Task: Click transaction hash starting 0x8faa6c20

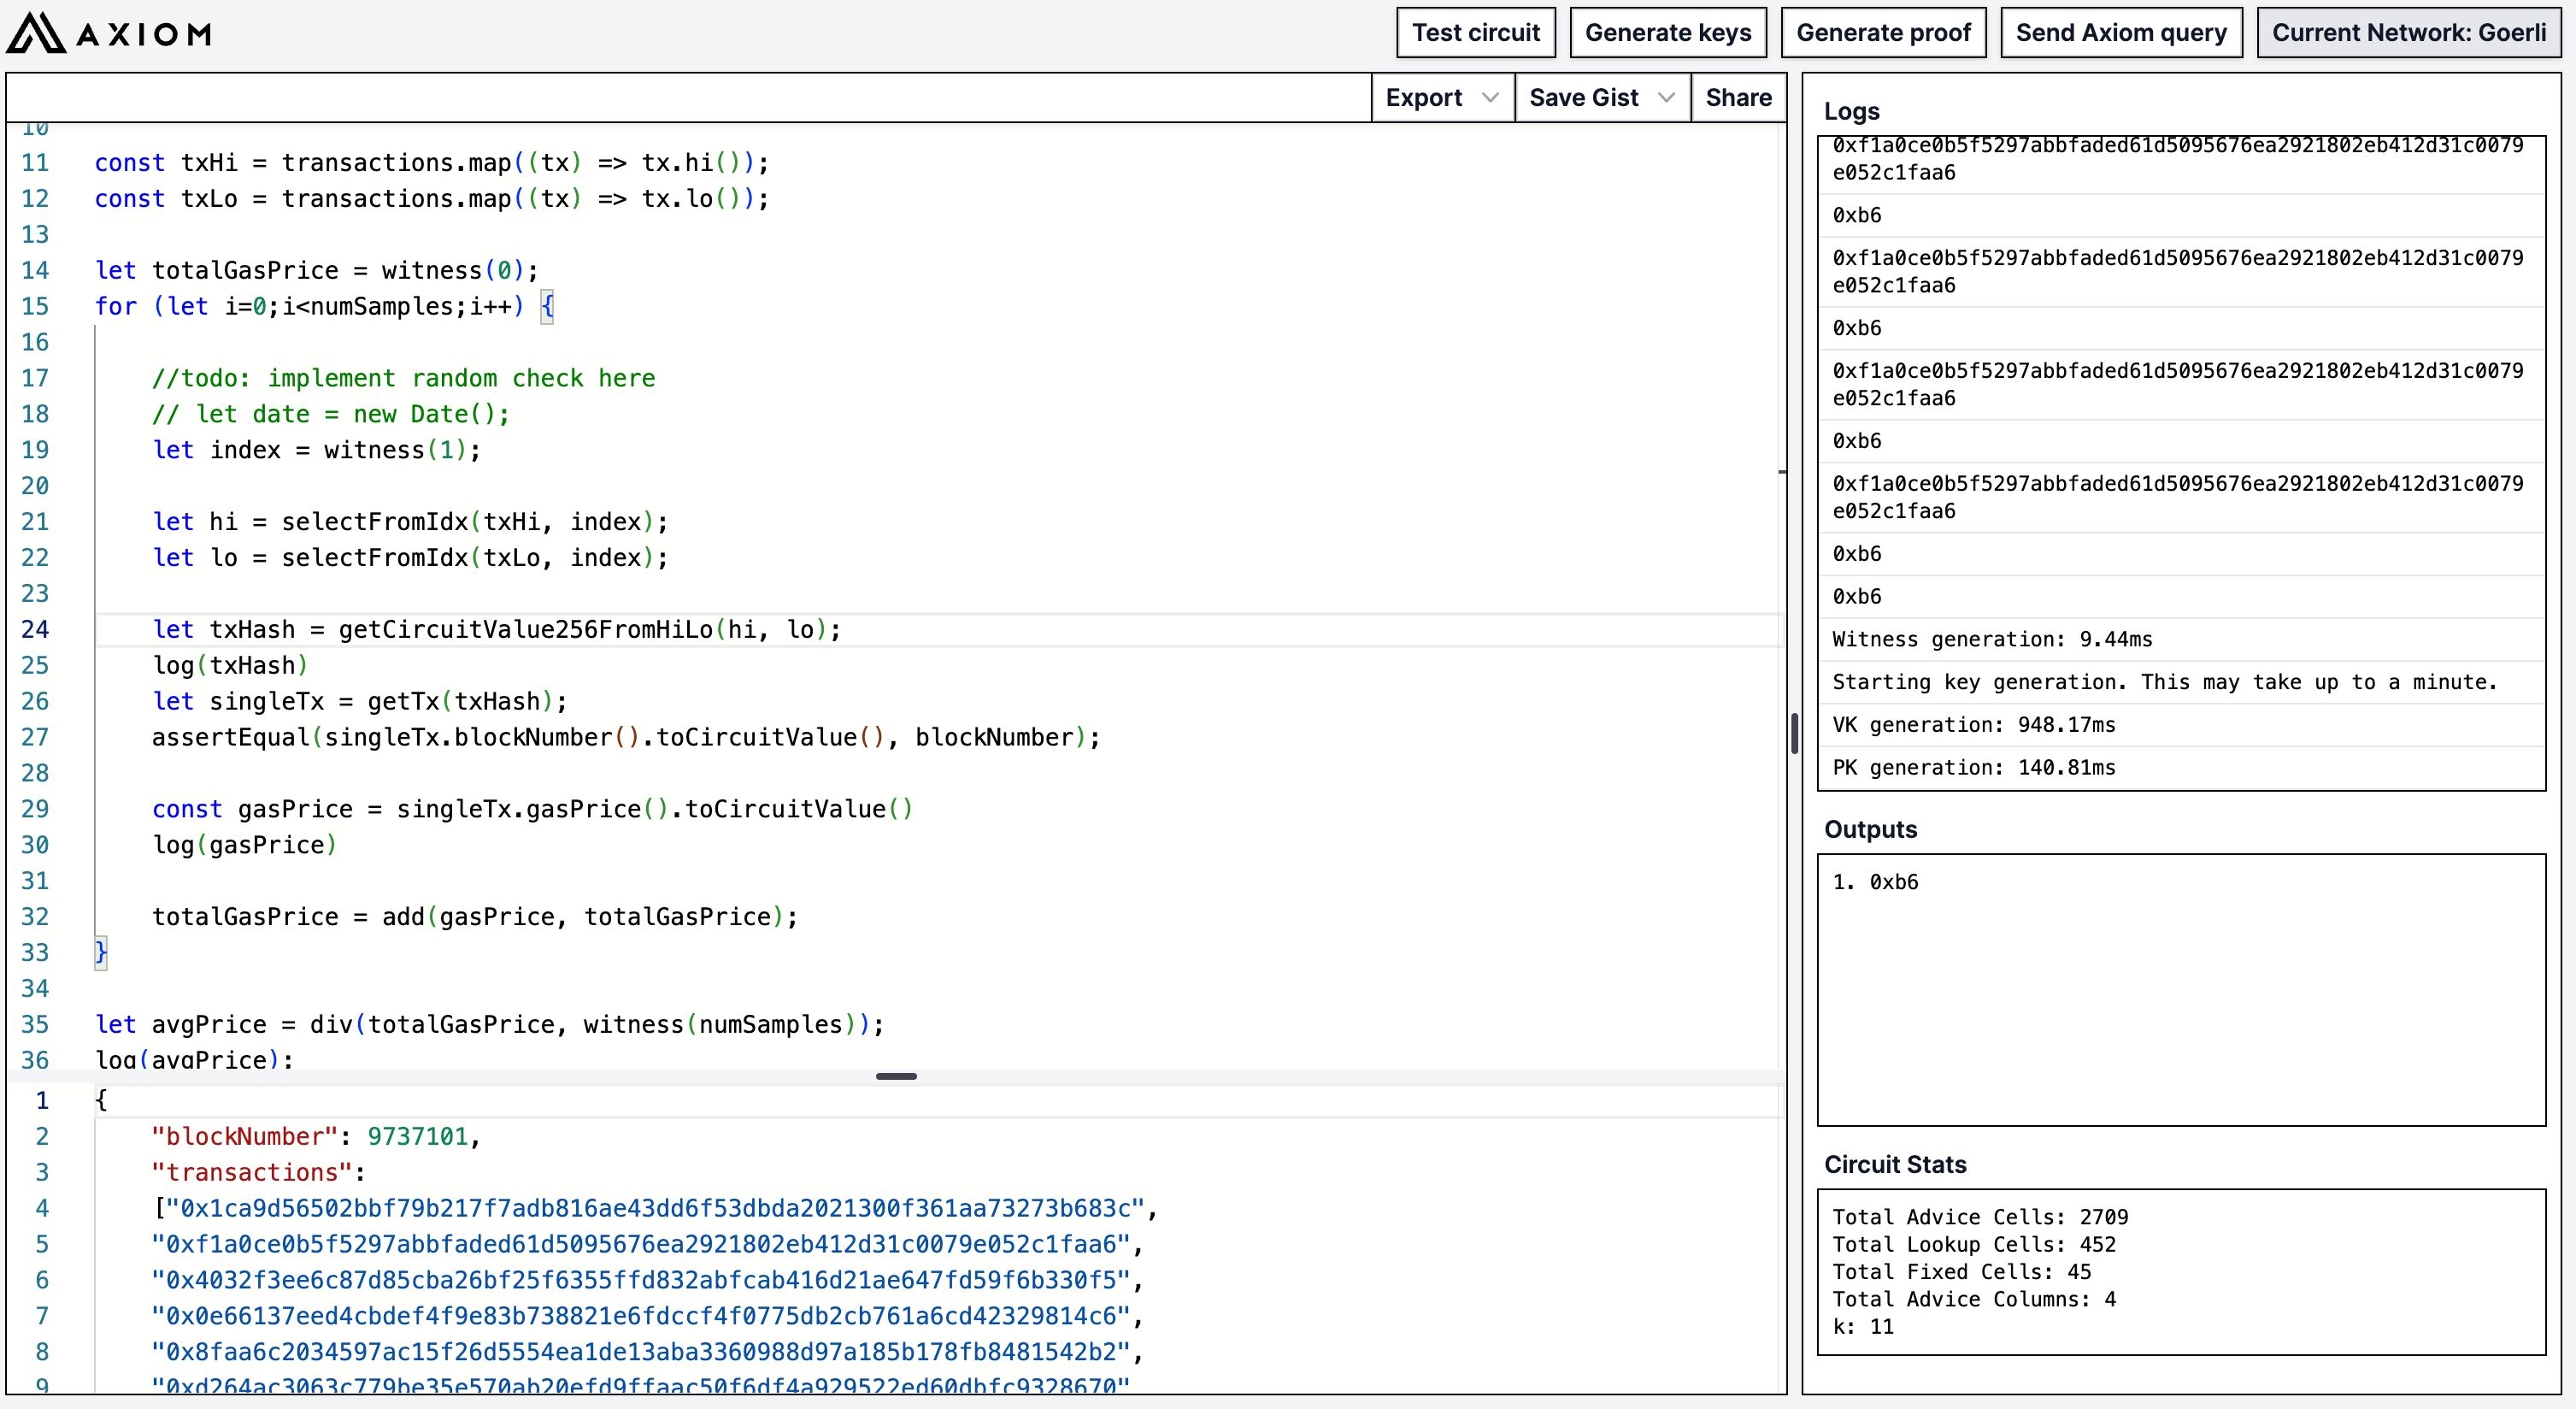Action: 640,1352
